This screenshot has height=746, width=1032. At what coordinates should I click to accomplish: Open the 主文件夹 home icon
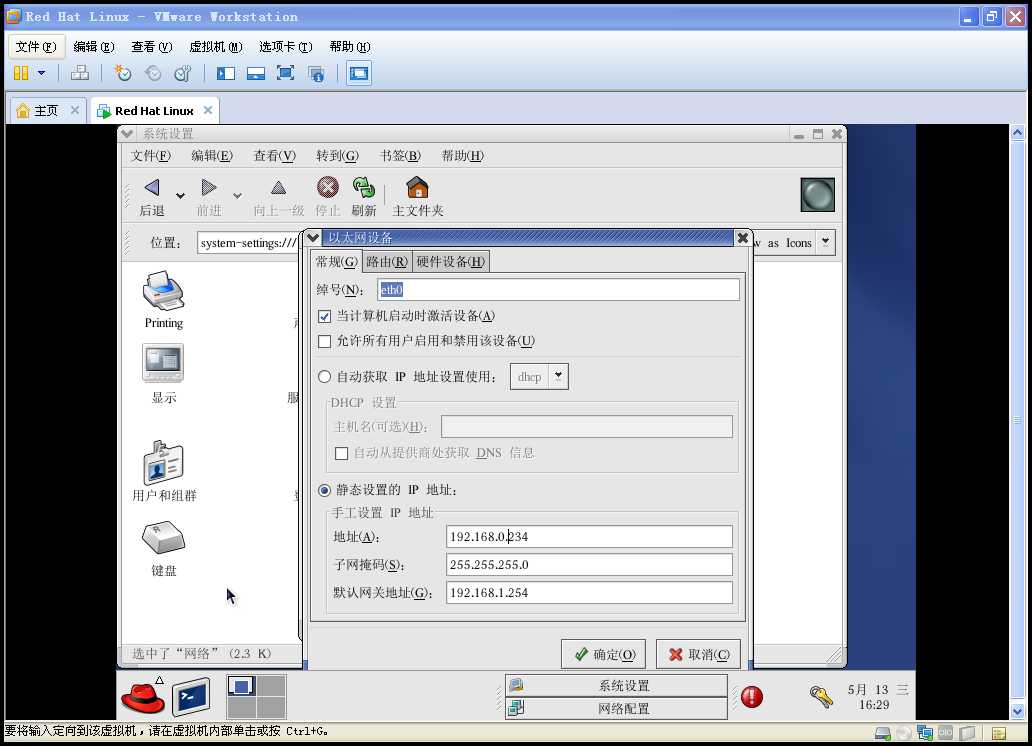(417, 188)
